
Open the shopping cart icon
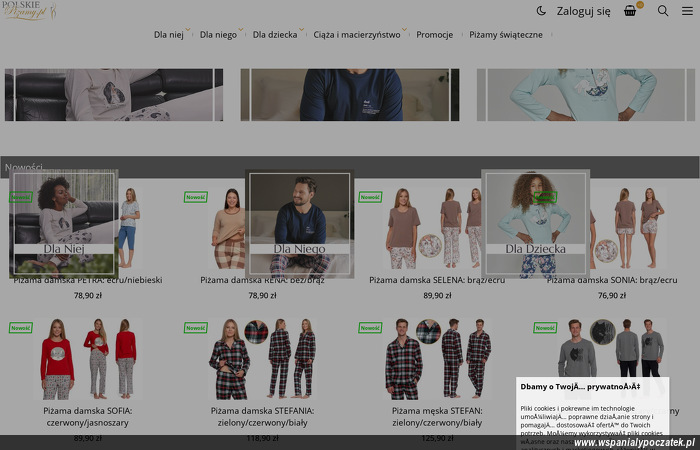pos(630,11)
